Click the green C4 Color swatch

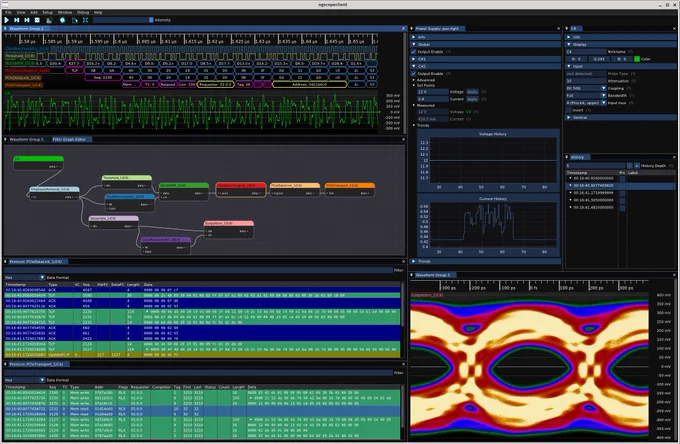(x=637, y=59)
